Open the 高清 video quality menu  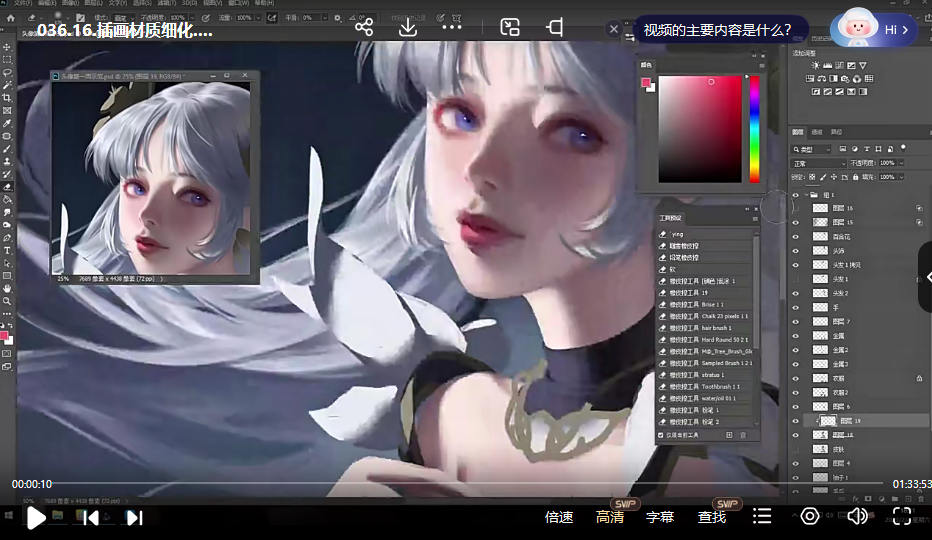pyautogui.click(x=610, y=517)
